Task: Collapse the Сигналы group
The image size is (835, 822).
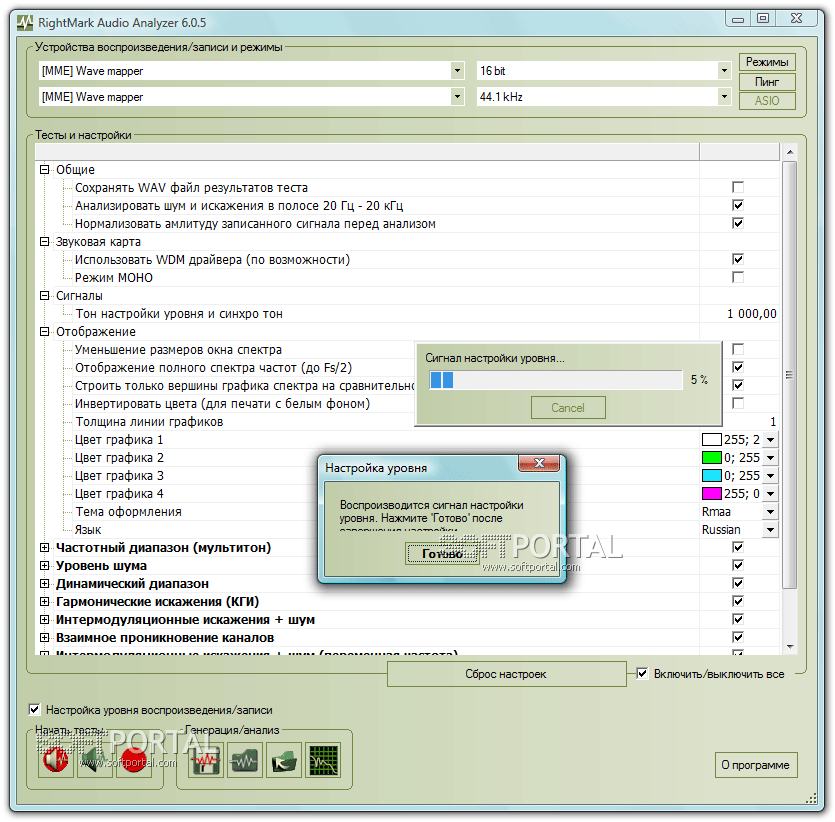Action: pos(45,295)
